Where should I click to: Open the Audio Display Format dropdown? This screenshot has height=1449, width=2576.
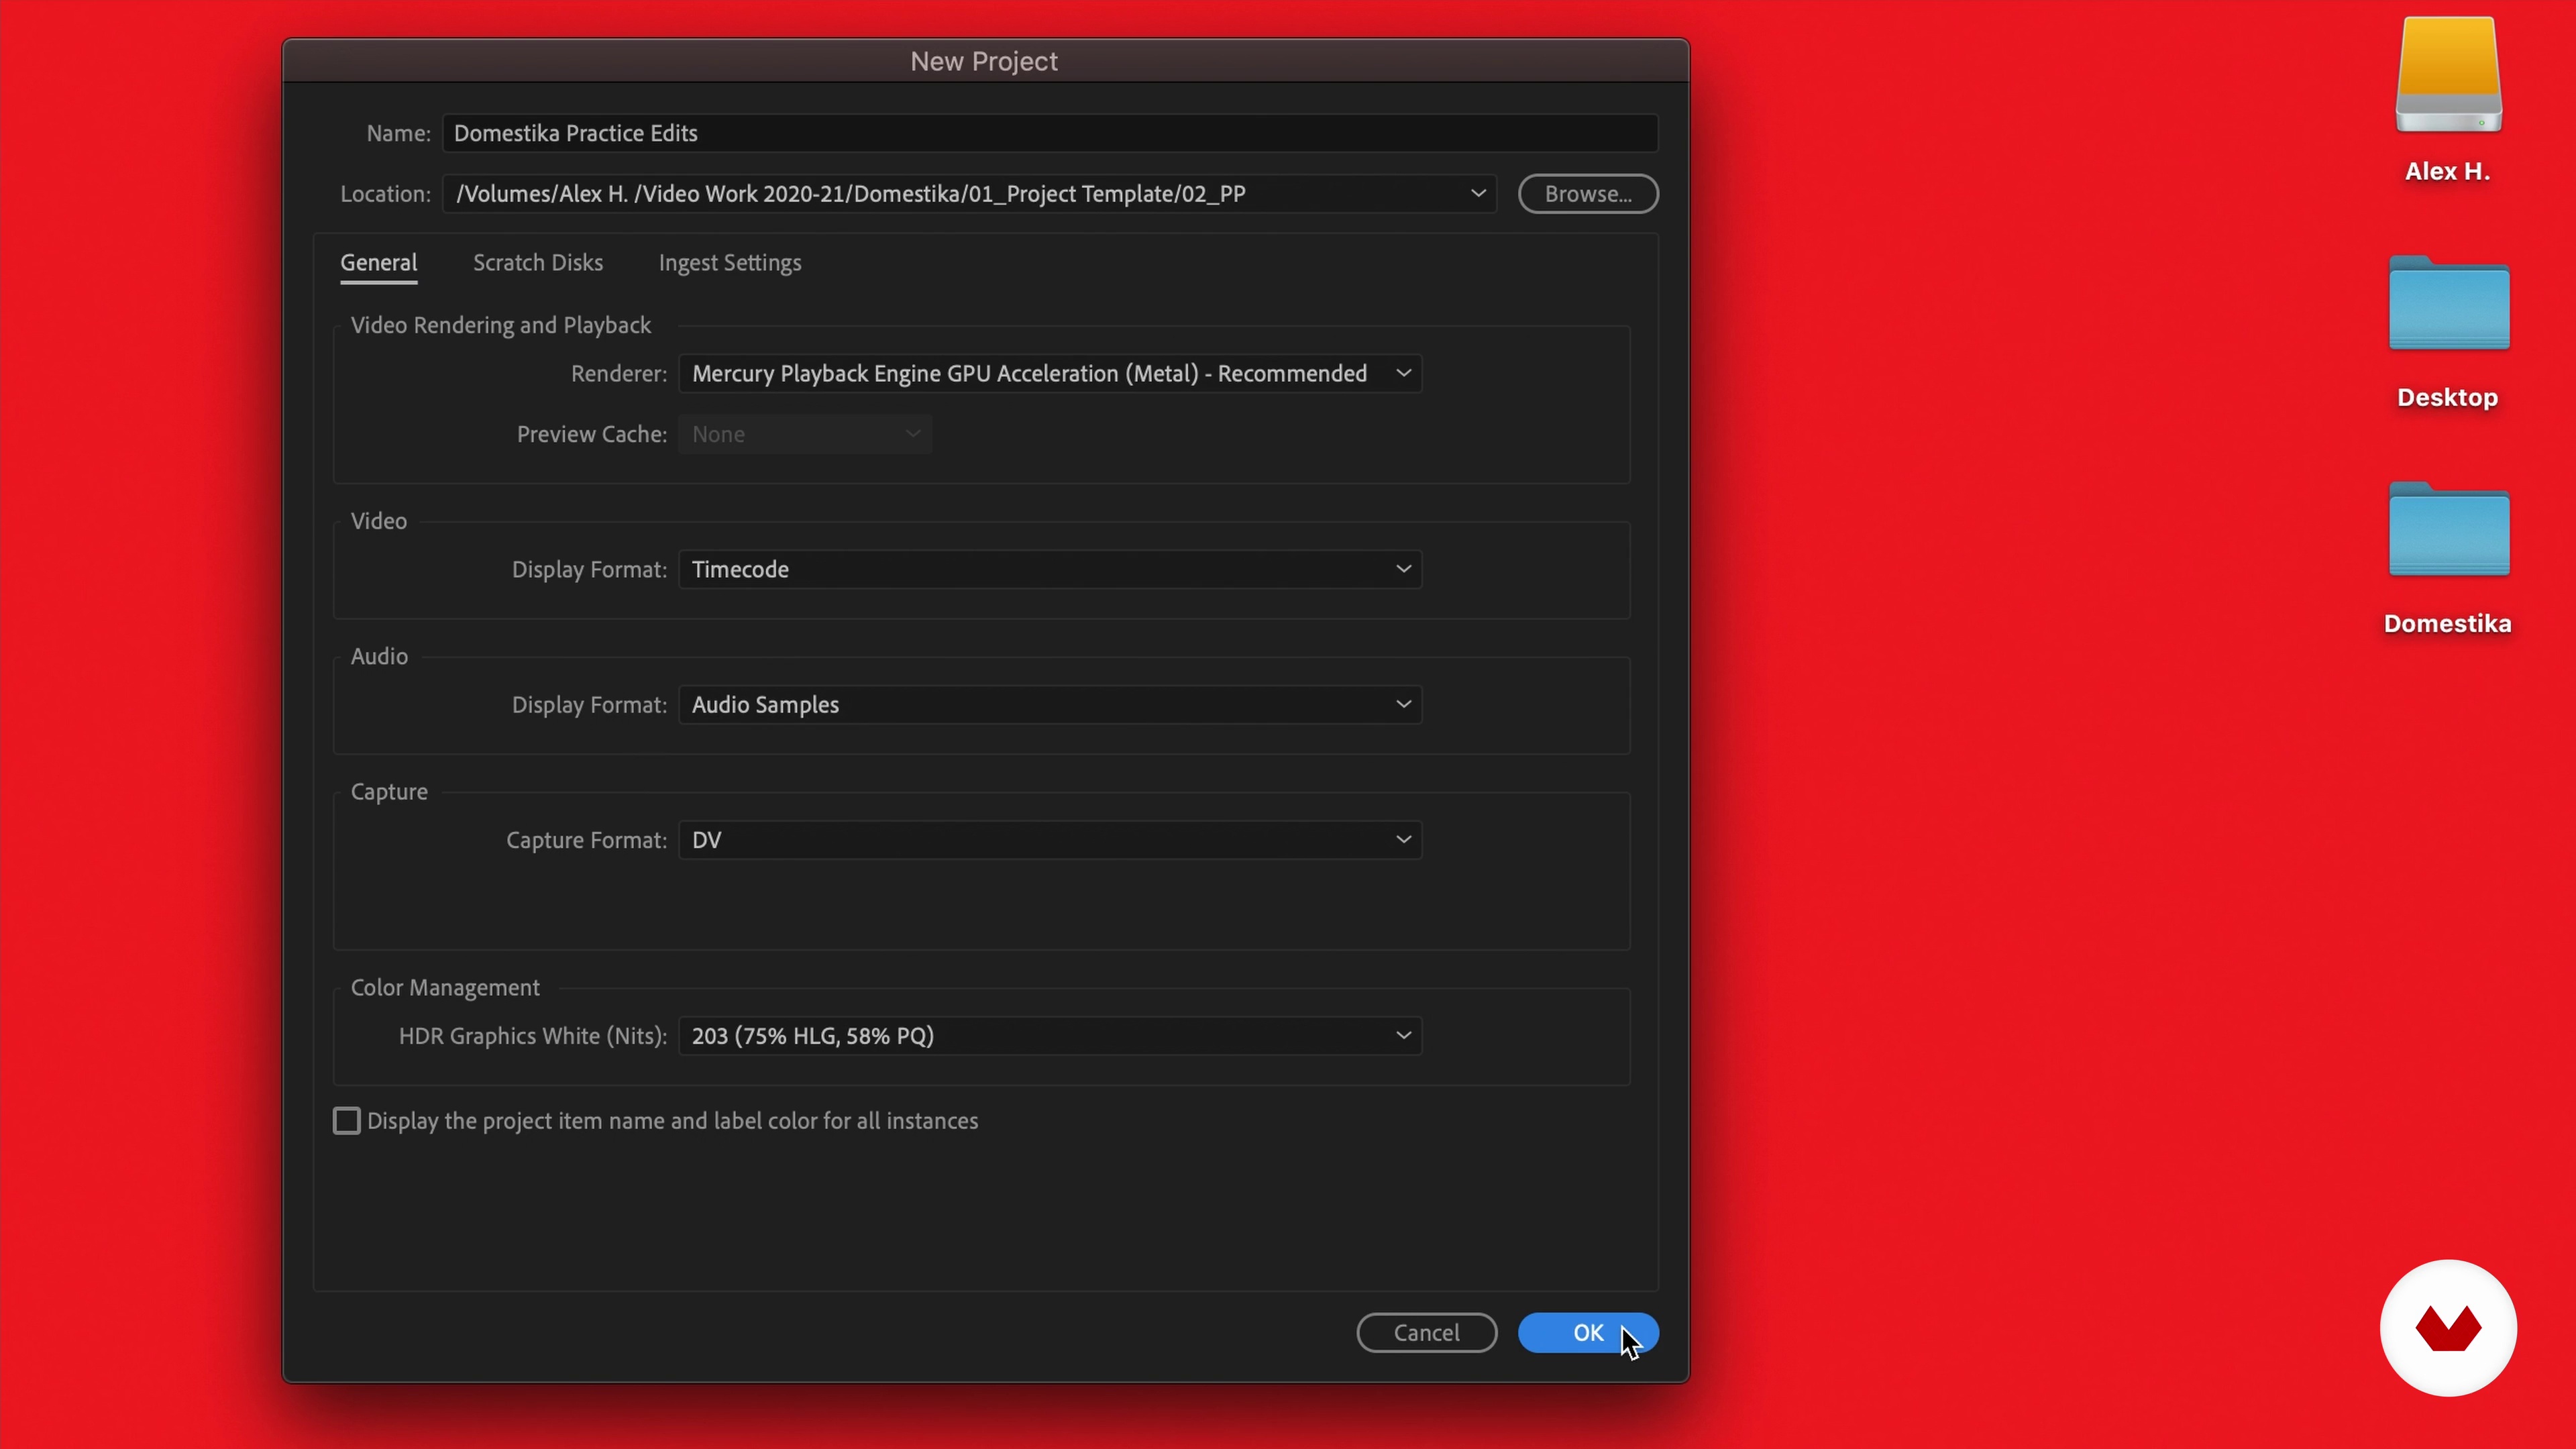tap(1050, 705)
